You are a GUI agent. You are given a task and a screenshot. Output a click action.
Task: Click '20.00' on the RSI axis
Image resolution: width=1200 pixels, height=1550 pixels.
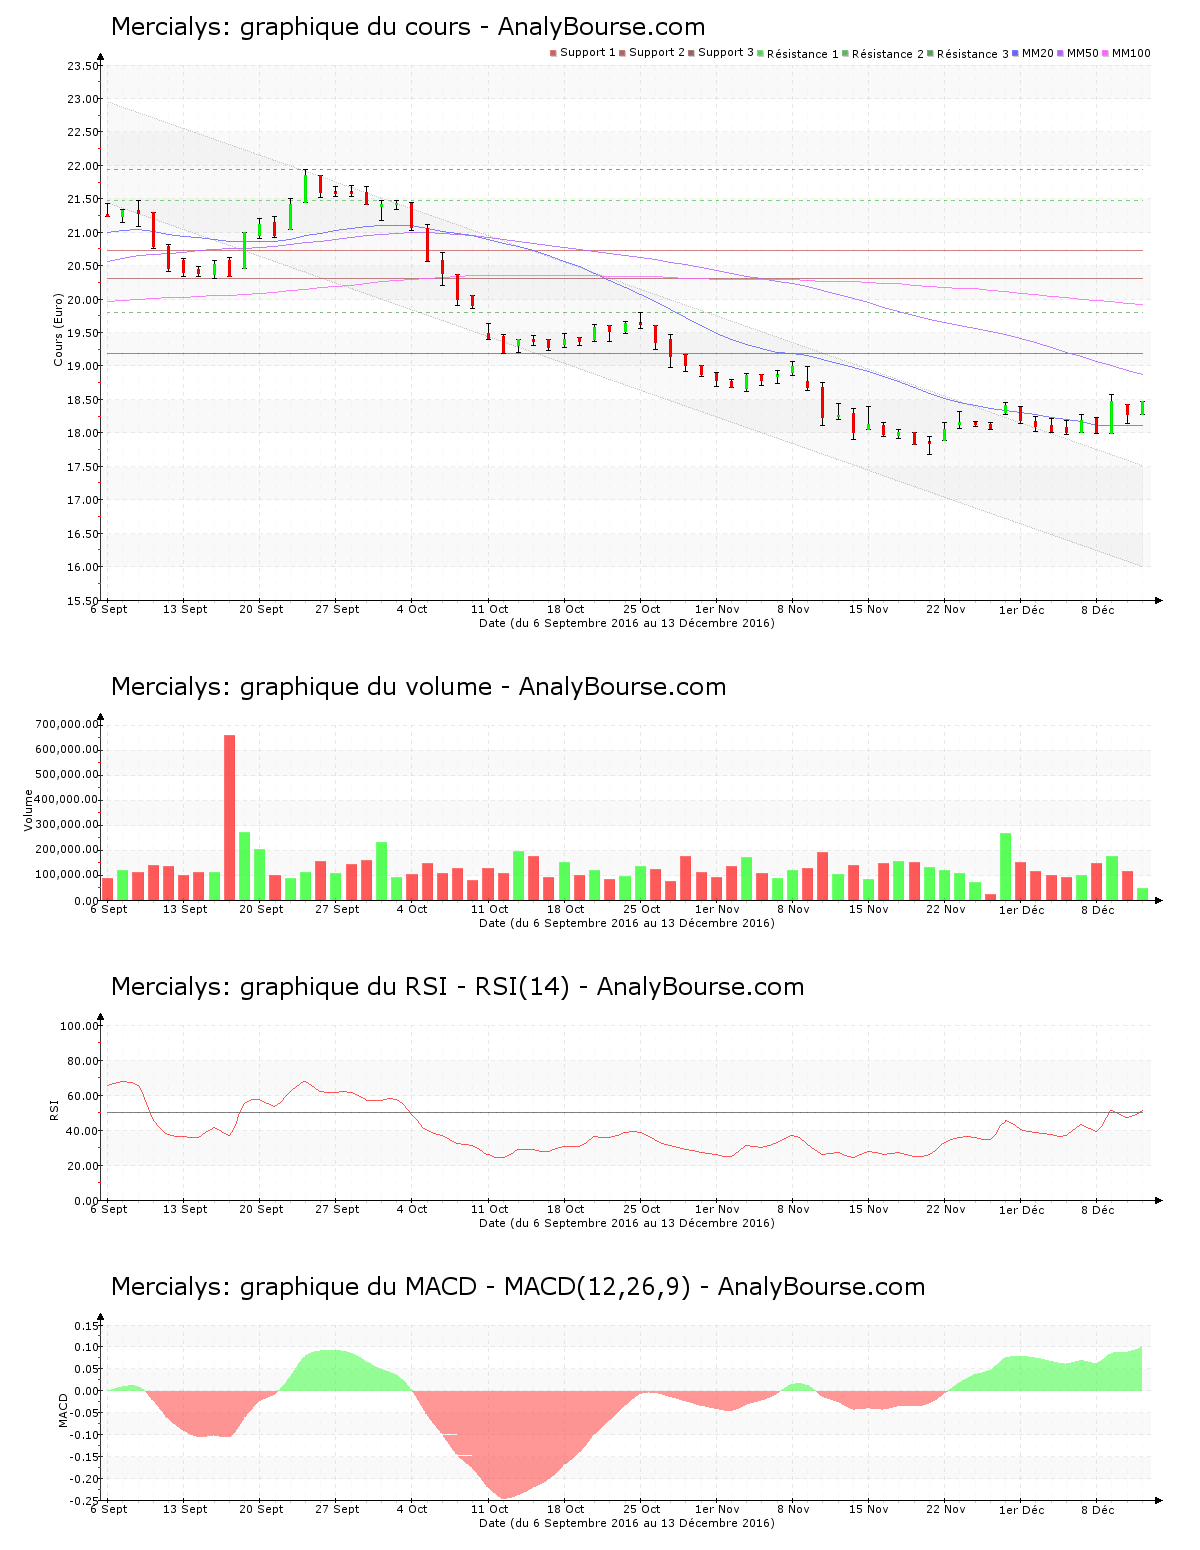83,1166
